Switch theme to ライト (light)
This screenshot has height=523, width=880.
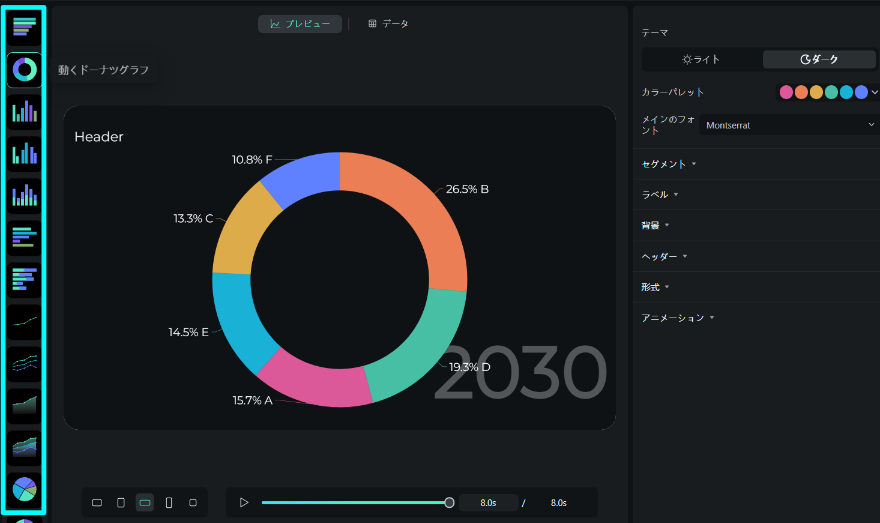[x=701, y=59]
